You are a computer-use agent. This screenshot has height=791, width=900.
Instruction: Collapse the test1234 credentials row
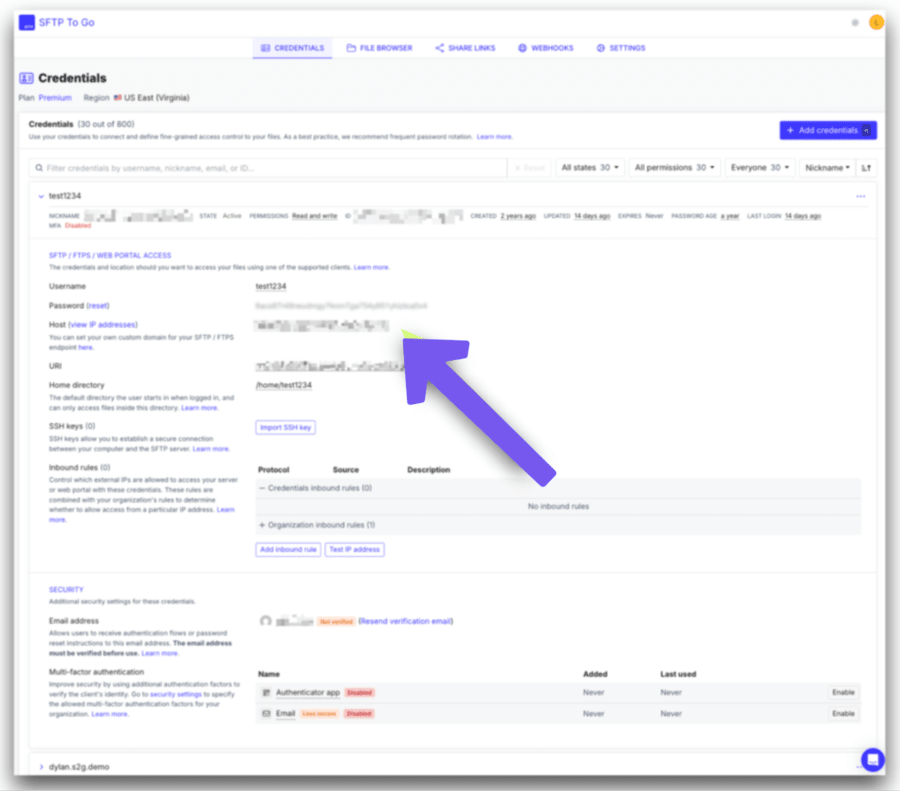[x=40, y=196]
